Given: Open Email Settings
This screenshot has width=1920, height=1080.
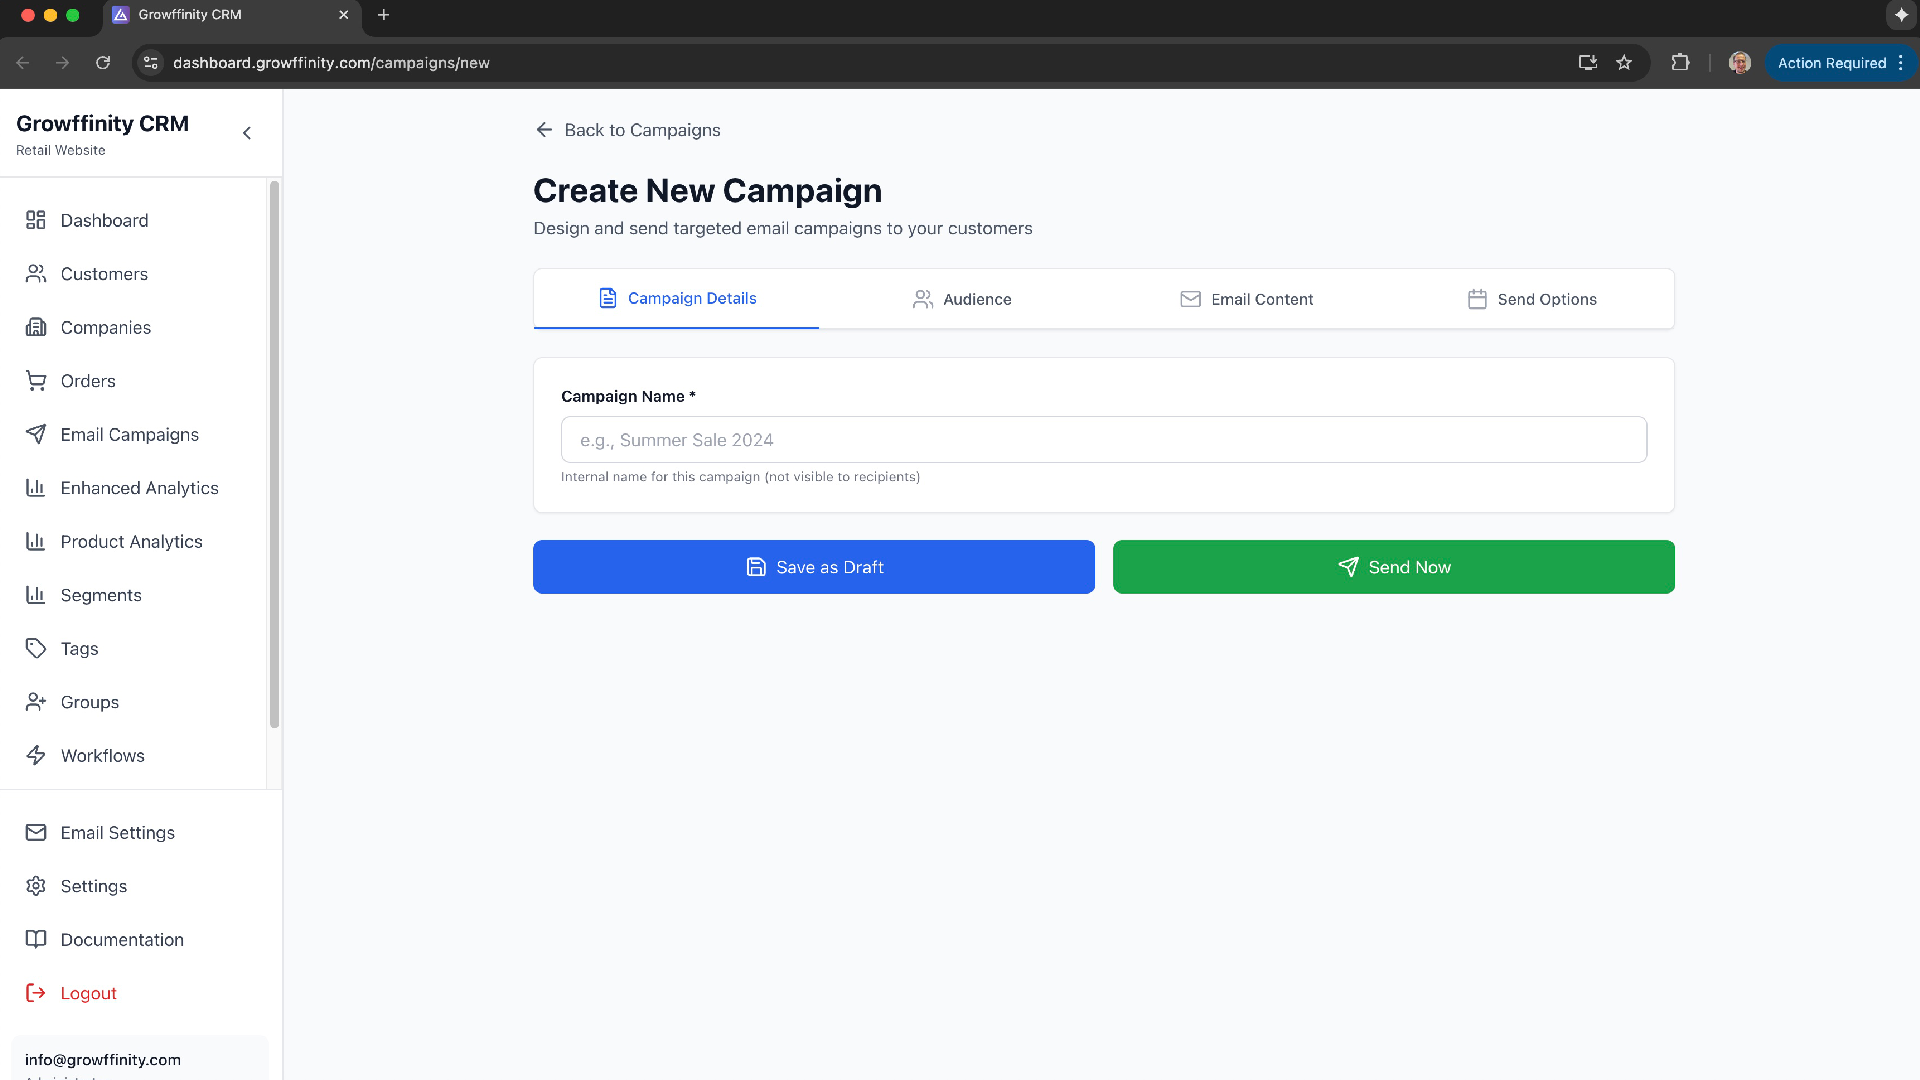Looking at the screenshot, I should tap(117, 832).
